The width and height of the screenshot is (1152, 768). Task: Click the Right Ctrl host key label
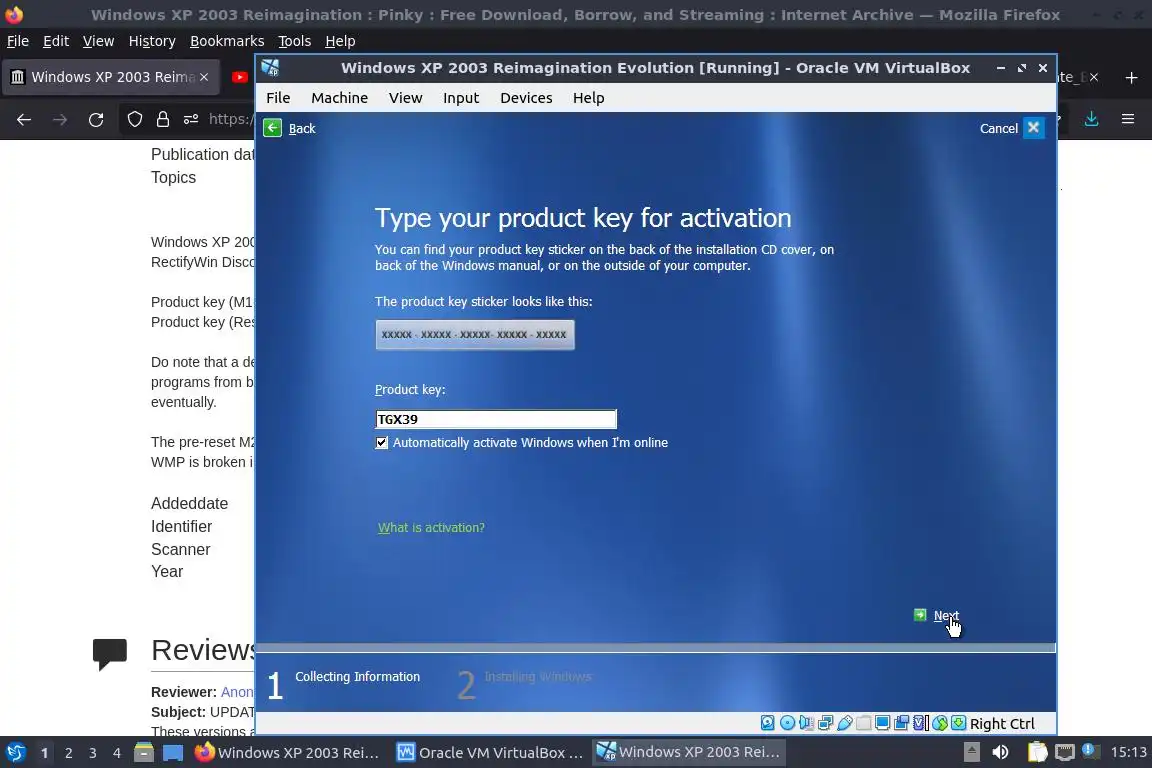click(1002, 724)
